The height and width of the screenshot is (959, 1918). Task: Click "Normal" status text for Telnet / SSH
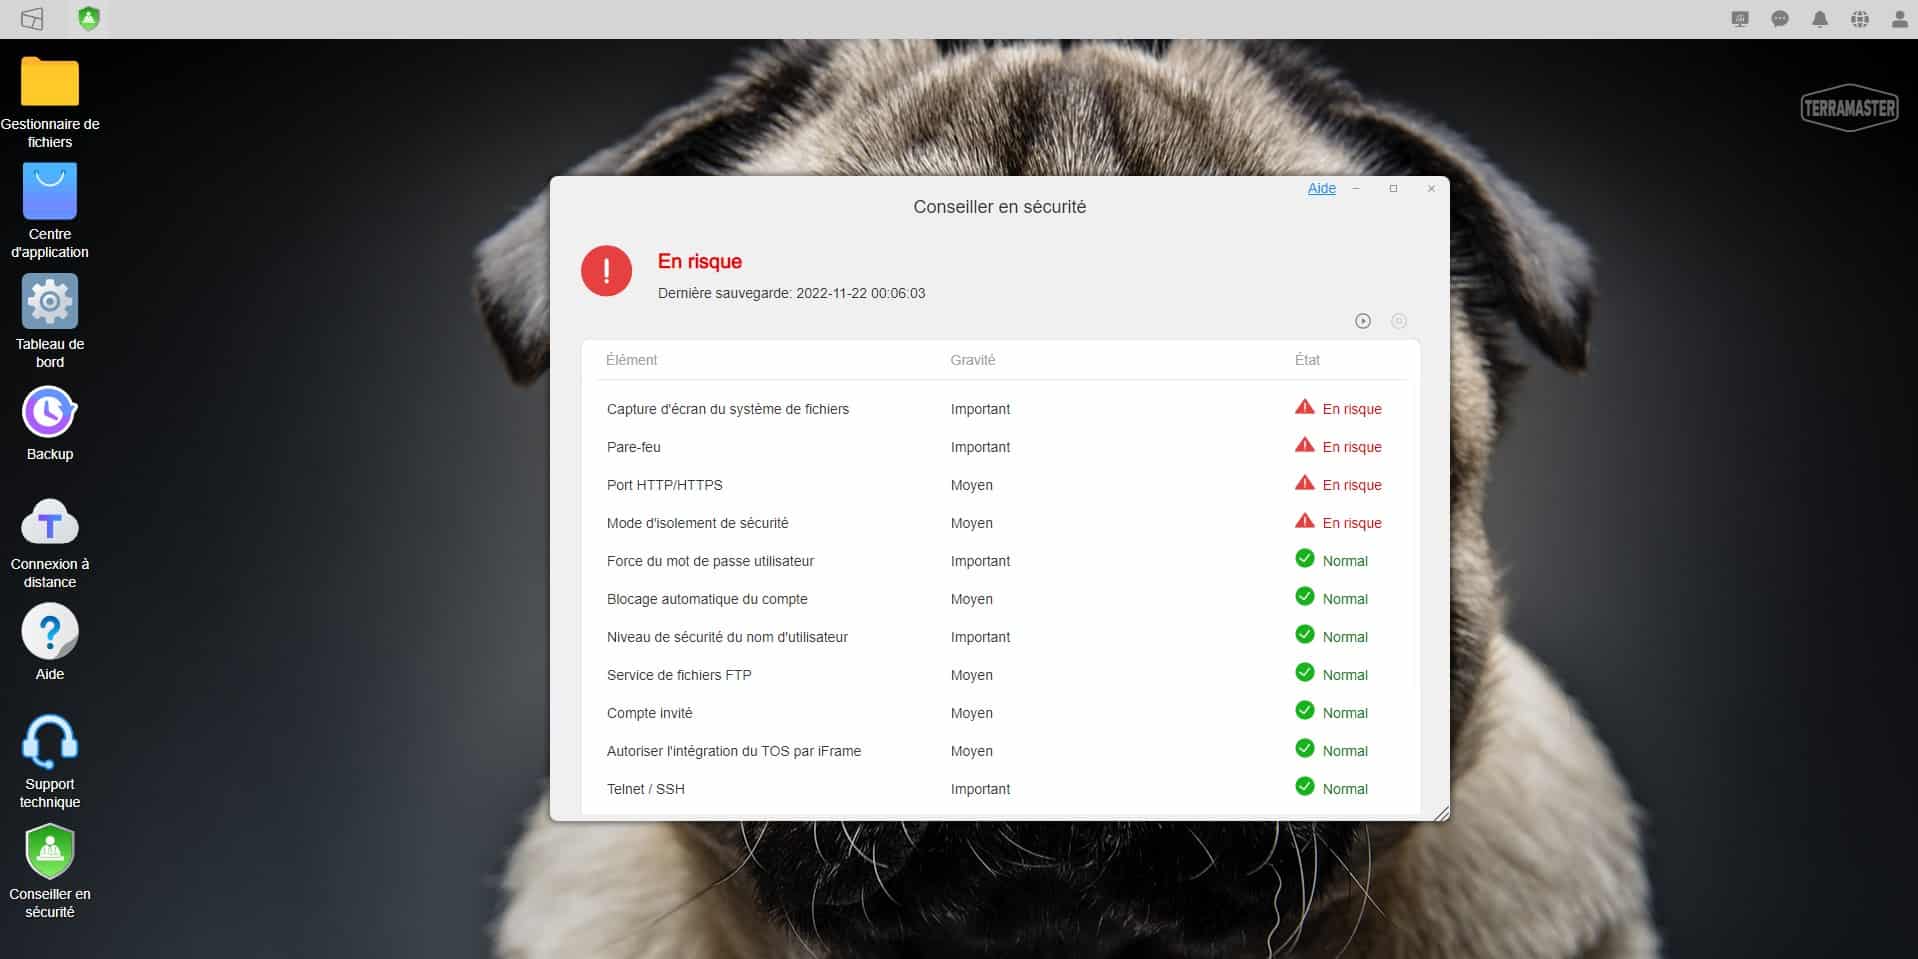(1345, 789)
